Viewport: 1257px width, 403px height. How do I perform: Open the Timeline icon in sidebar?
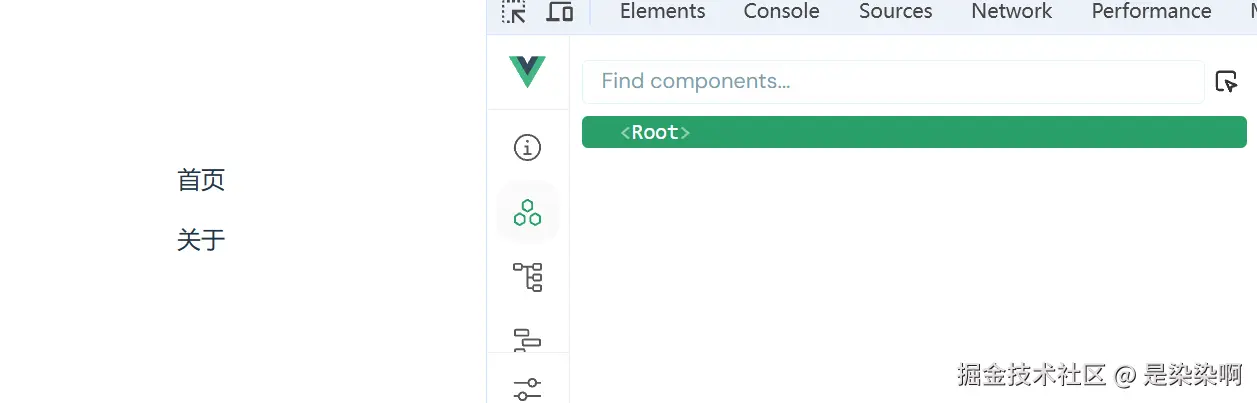point(527,339)
